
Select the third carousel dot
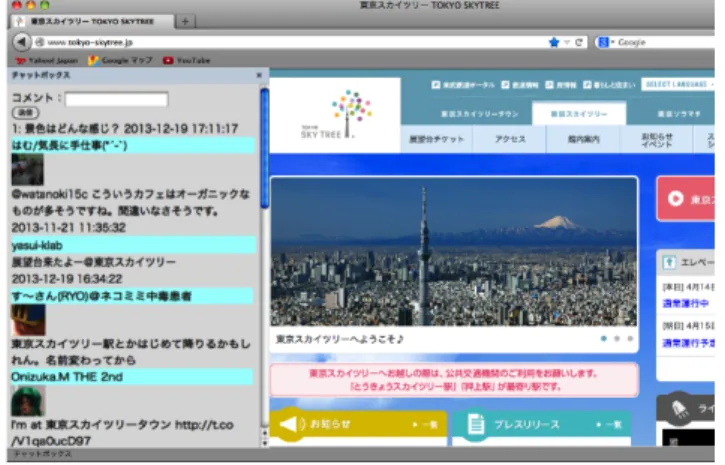click(630, 339)
